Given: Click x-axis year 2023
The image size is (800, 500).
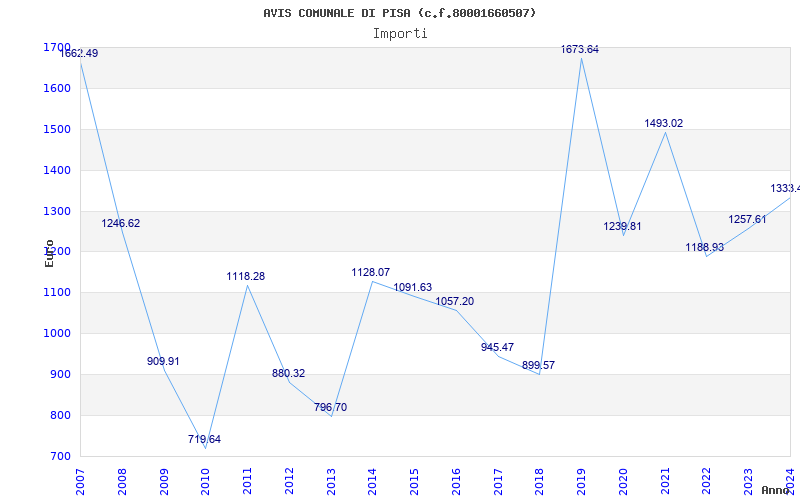Looking at the screenshot, I should pos(748,482).
